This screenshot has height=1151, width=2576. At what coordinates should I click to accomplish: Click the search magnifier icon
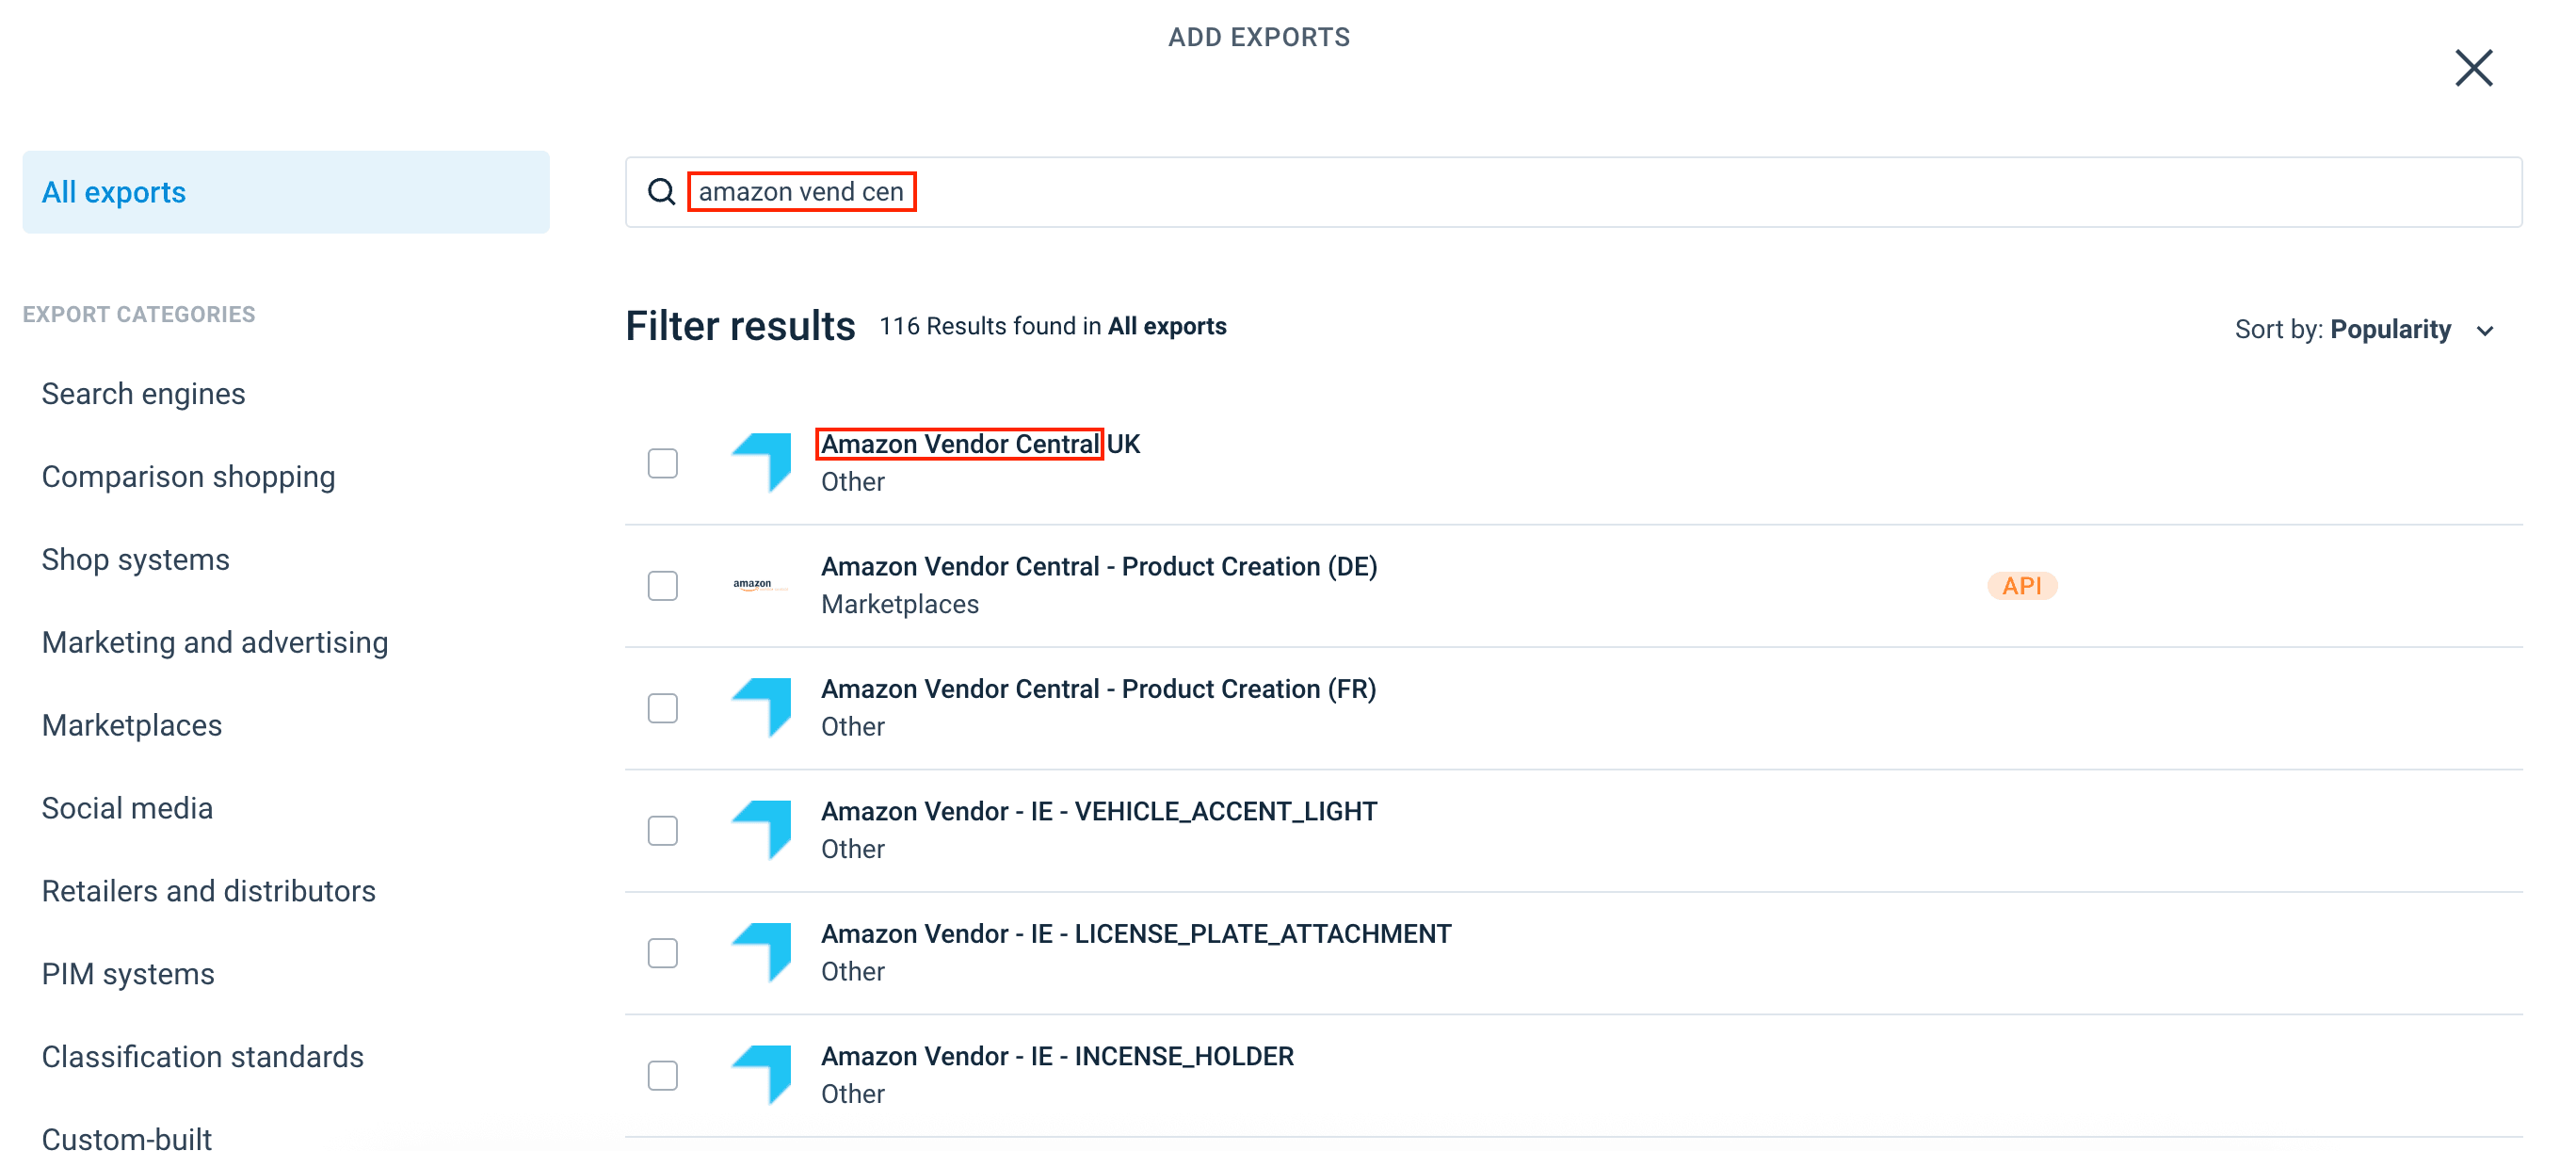coord(661,191)
